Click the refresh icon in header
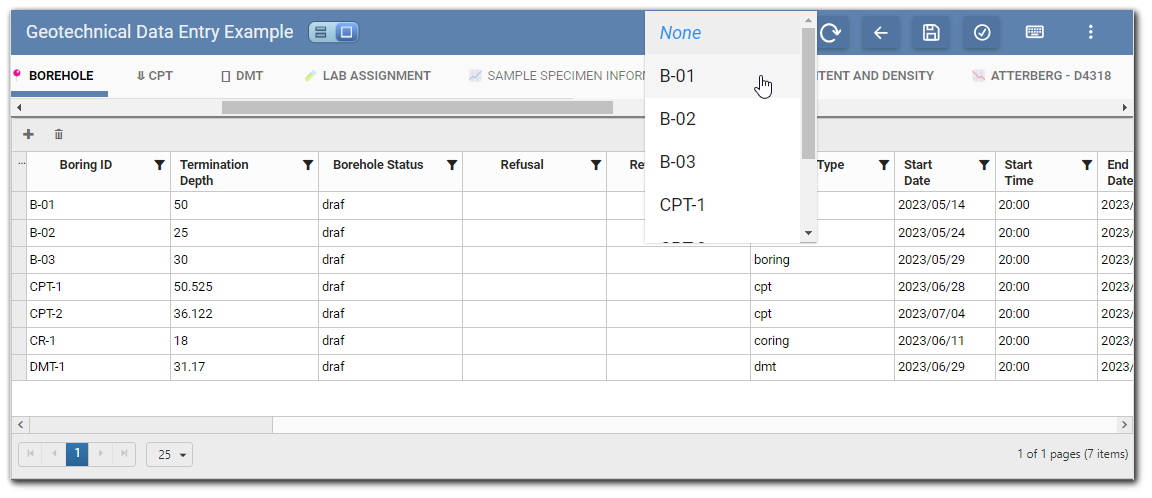1152x498 pixels. pos(830,33)
